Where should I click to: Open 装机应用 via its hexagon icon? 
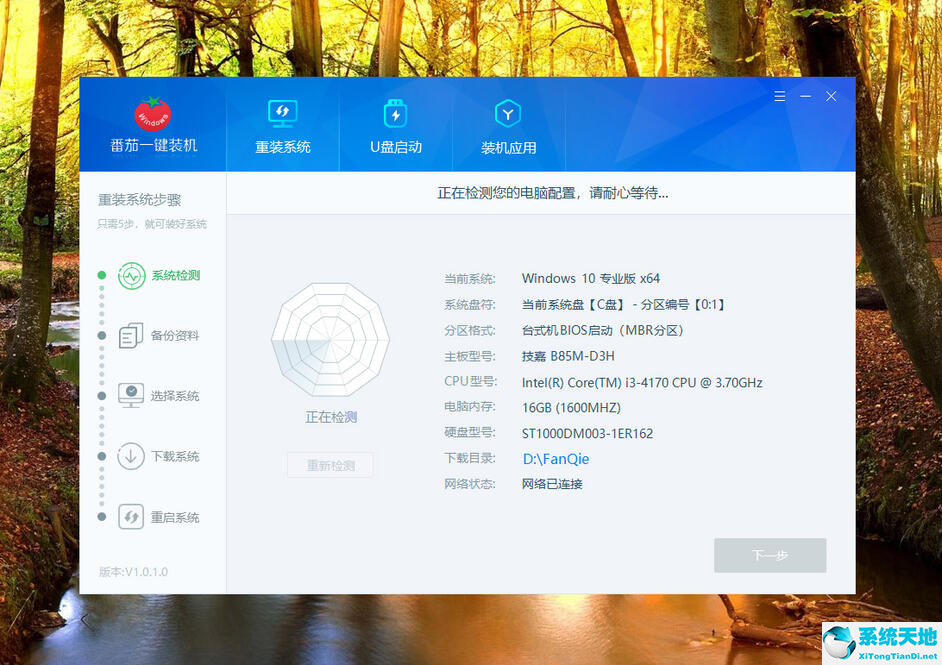coord(507,114)
